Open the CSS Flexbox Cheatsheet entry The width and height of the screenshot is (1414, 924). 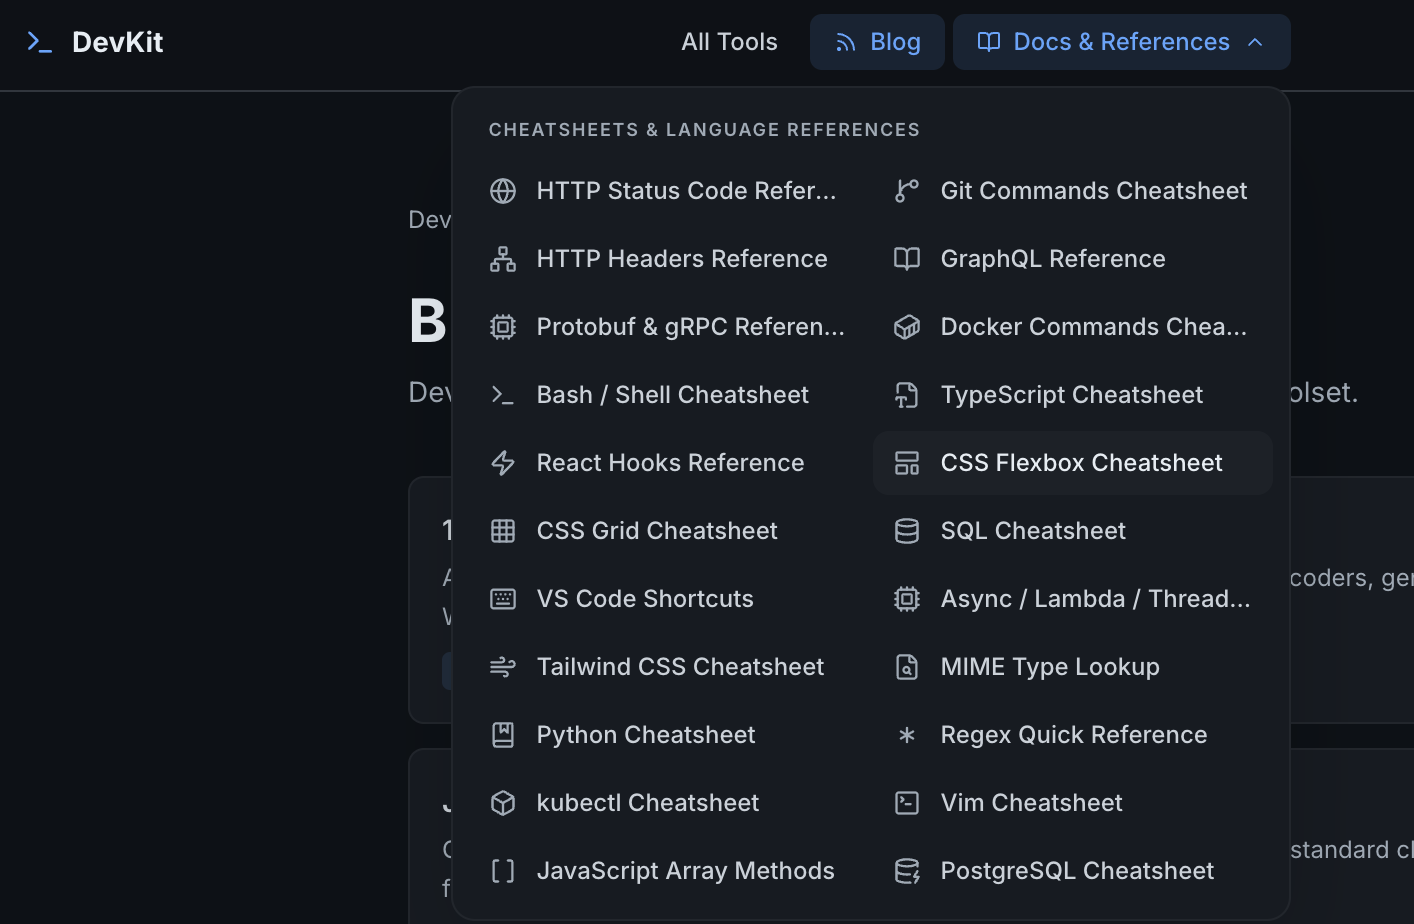[1081, 463]
